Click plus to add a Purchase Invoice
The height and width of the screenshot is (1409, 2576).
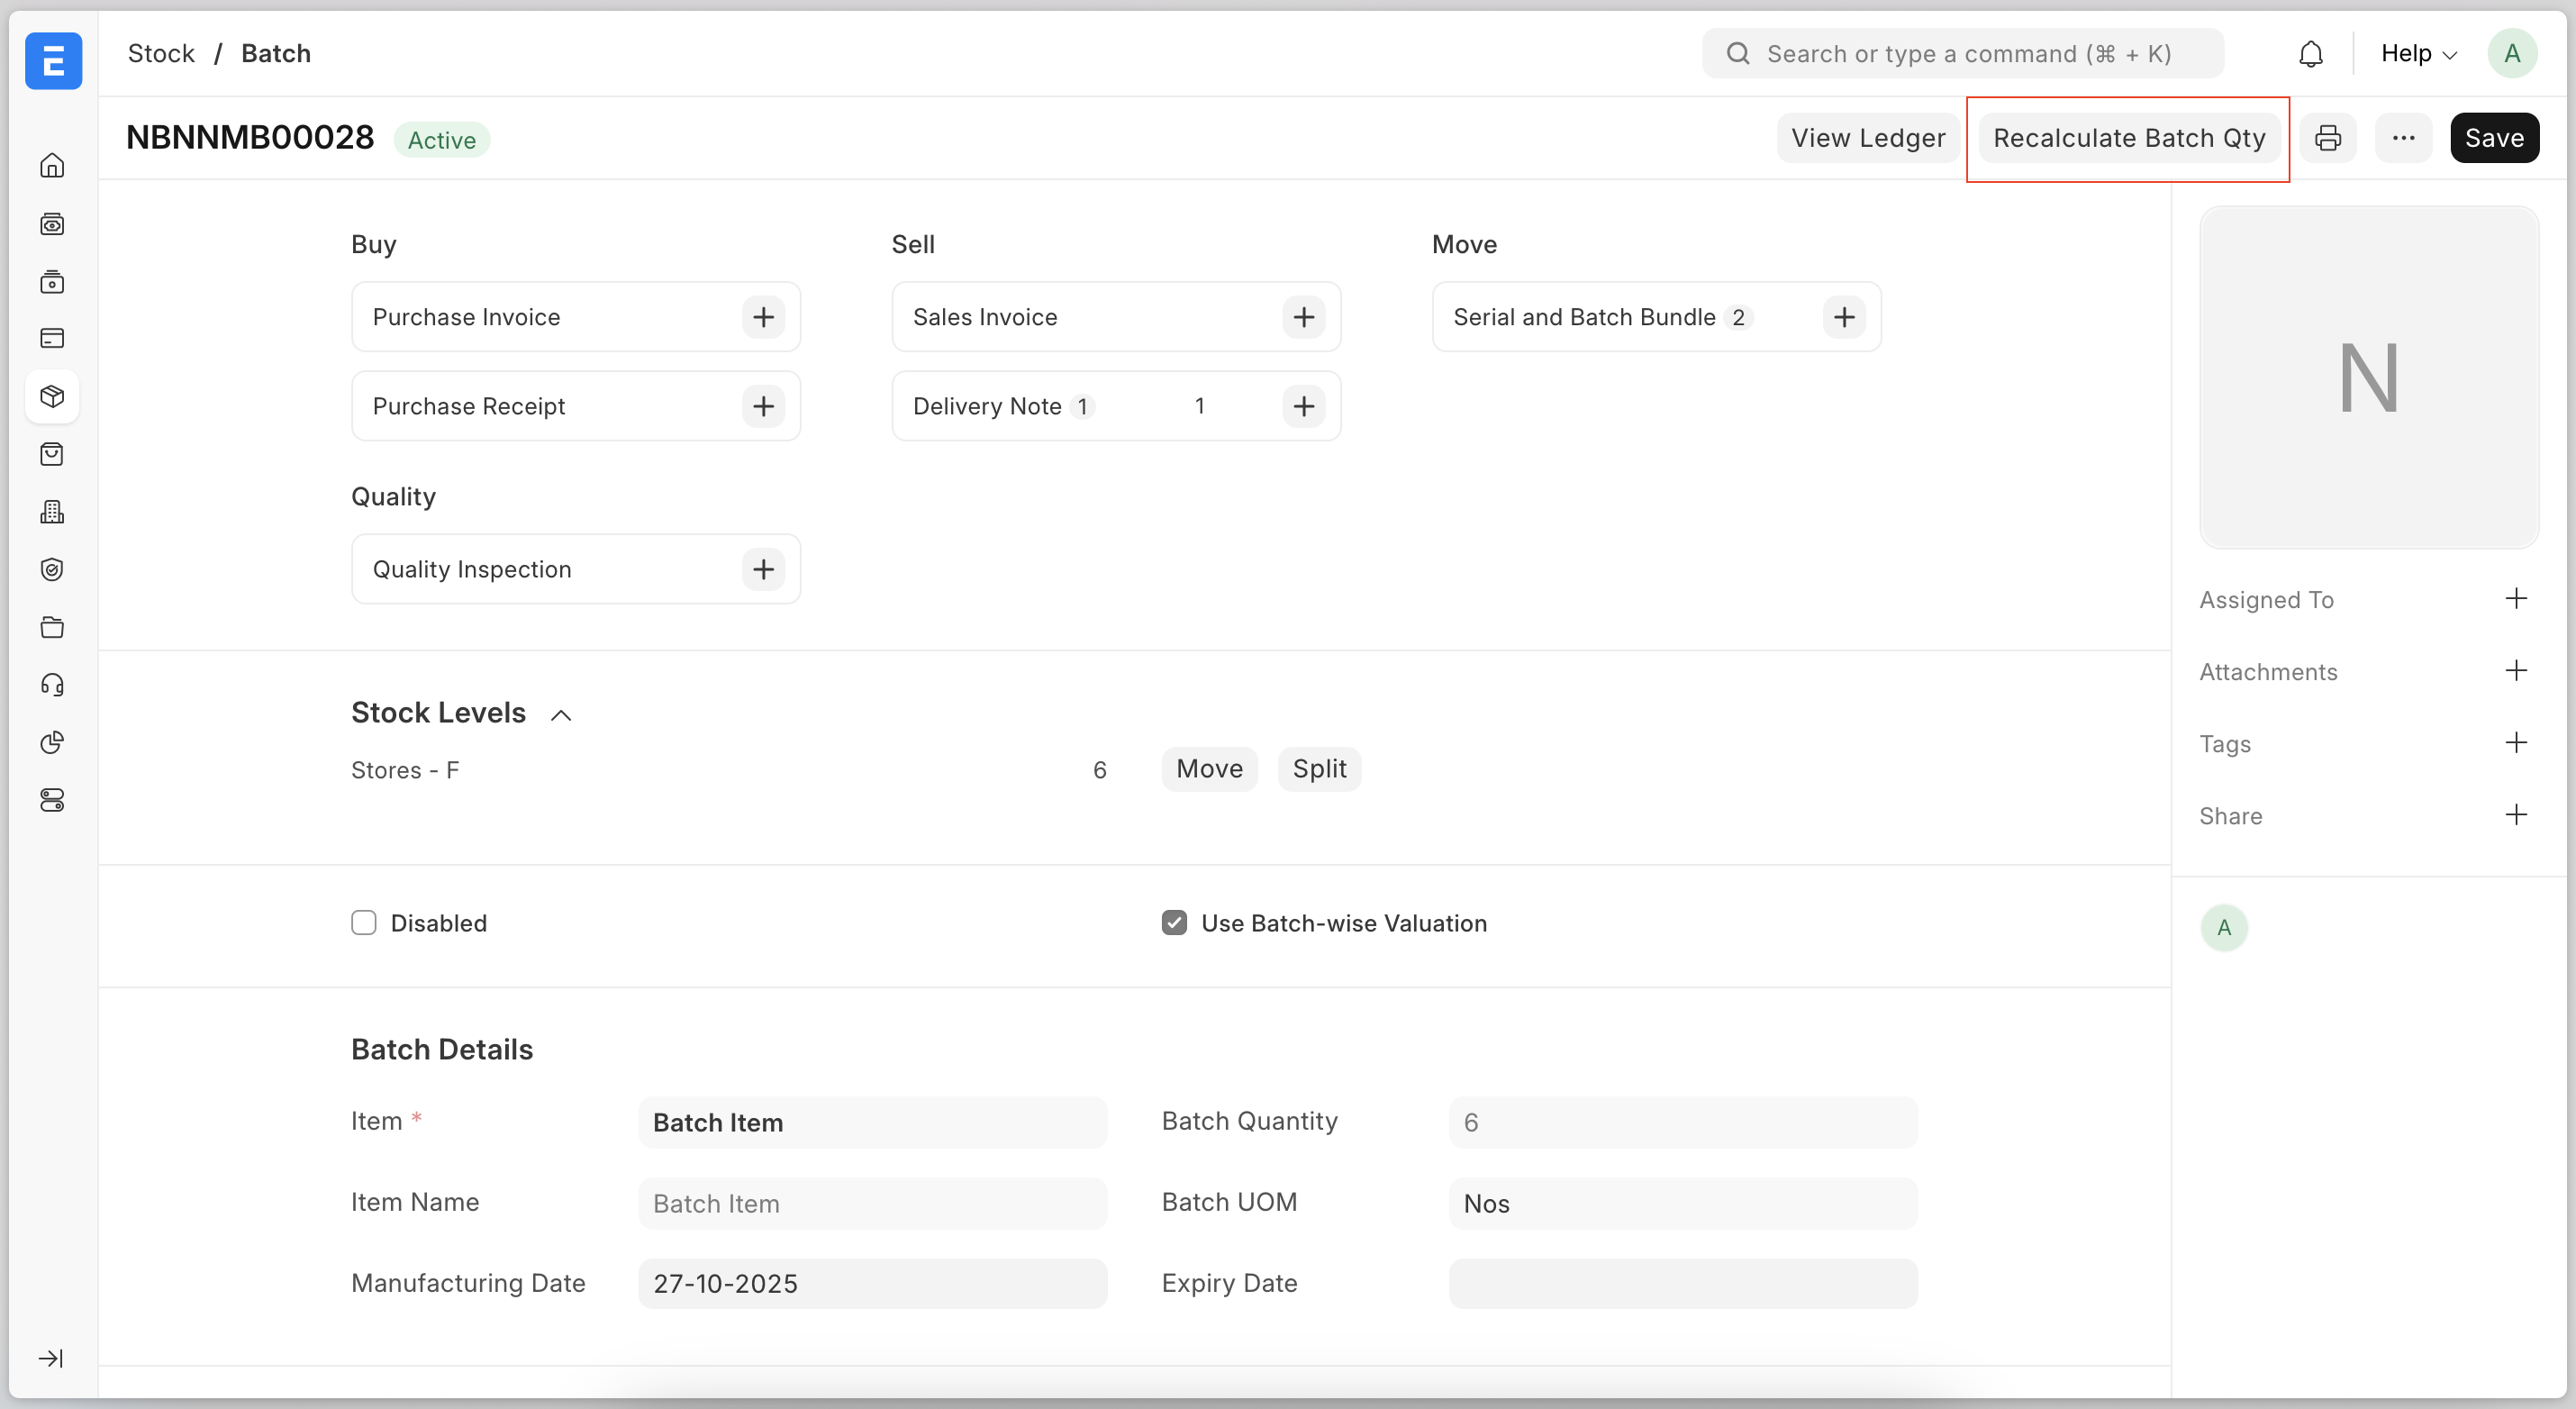coord(763,317)
